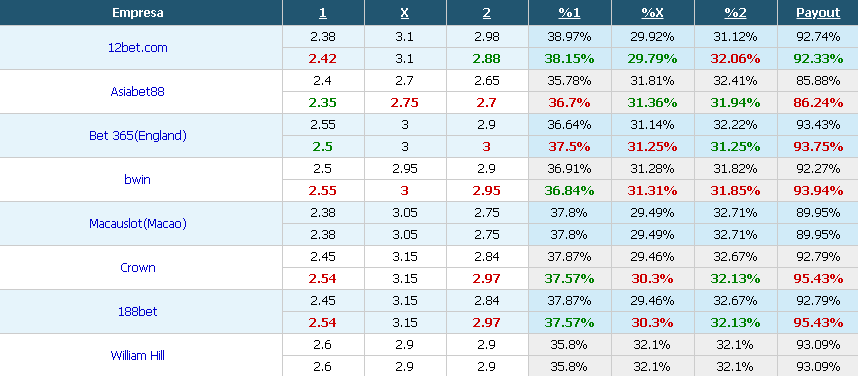Open the Asiabet88 bookmaker link
The image size is (858, 376).
click(x=137, y=91)
